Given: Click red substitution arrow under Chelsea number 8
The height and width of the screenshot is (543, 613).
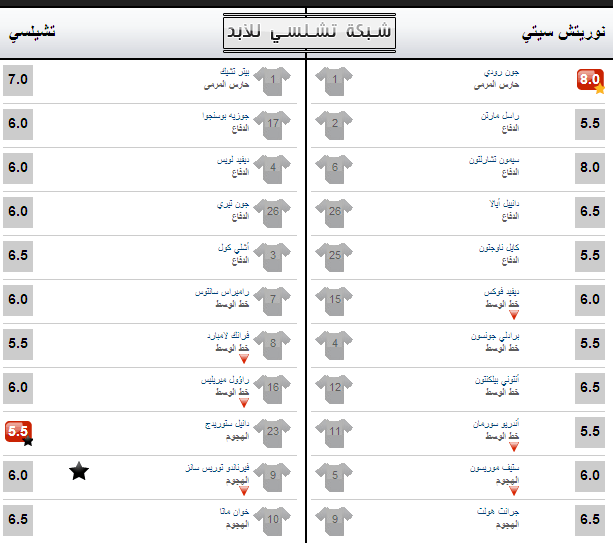Looking at the screenshot, I should [x=244, y=358].
